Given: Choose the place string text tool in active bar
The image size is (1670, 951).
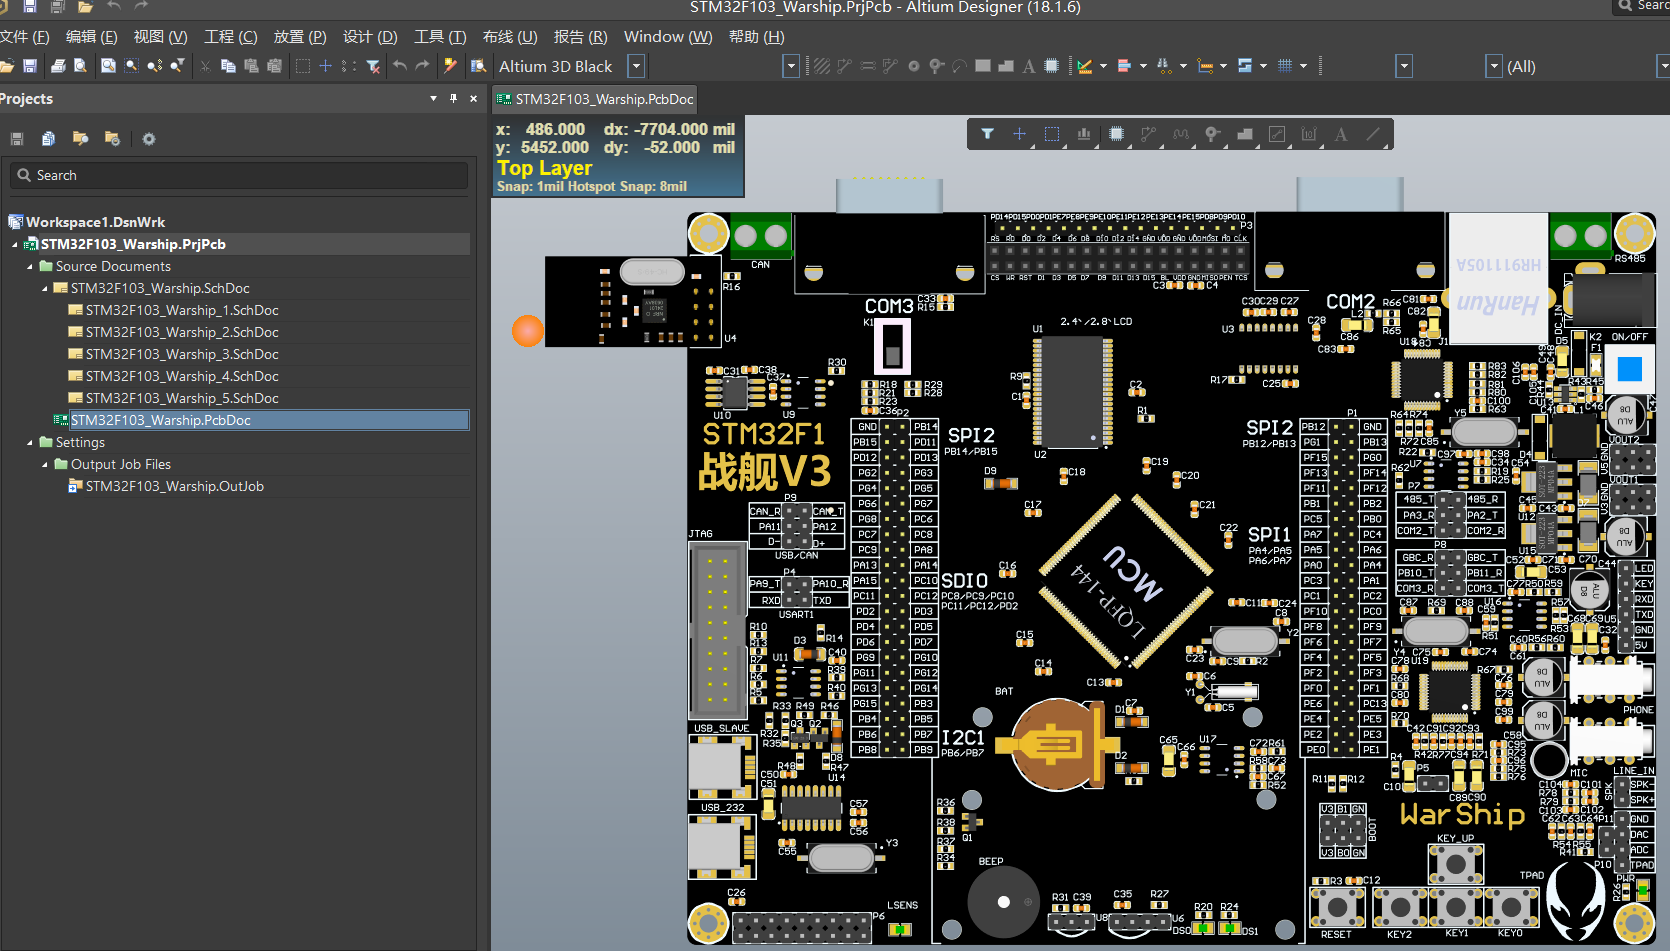Looking at the screenshot, I should tap(1340, 134).
